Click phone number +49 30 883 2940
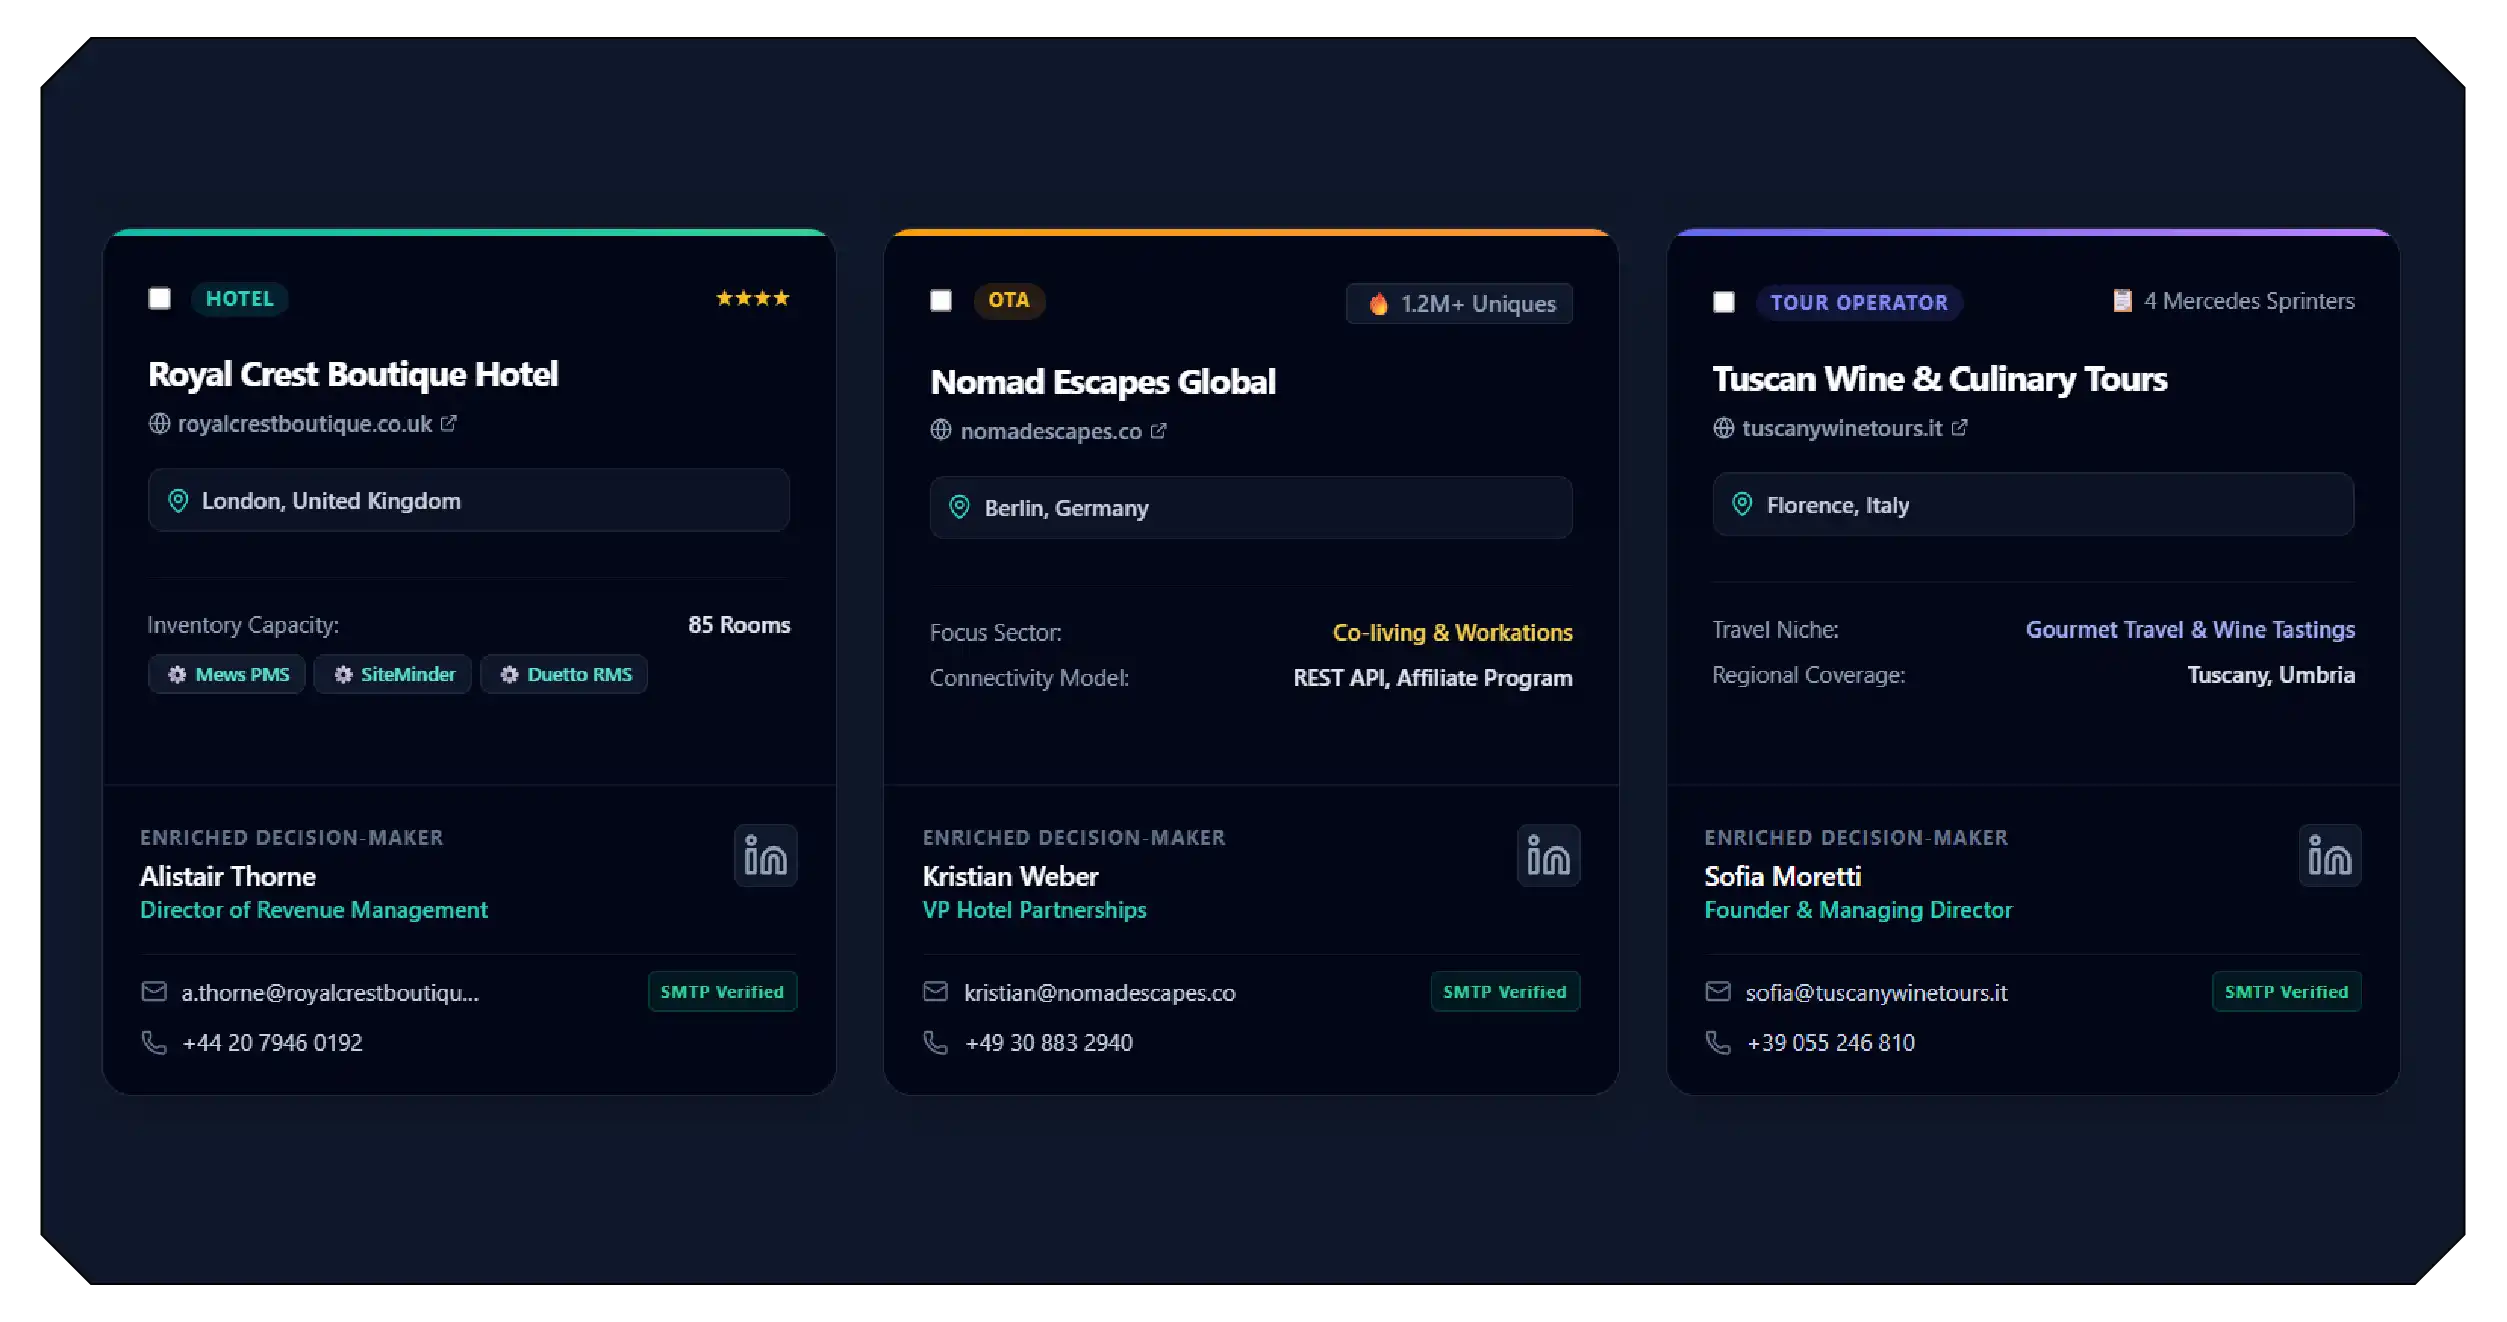The width and height of the screenshot is (2507, 1322). (x=1049, y=1043)
